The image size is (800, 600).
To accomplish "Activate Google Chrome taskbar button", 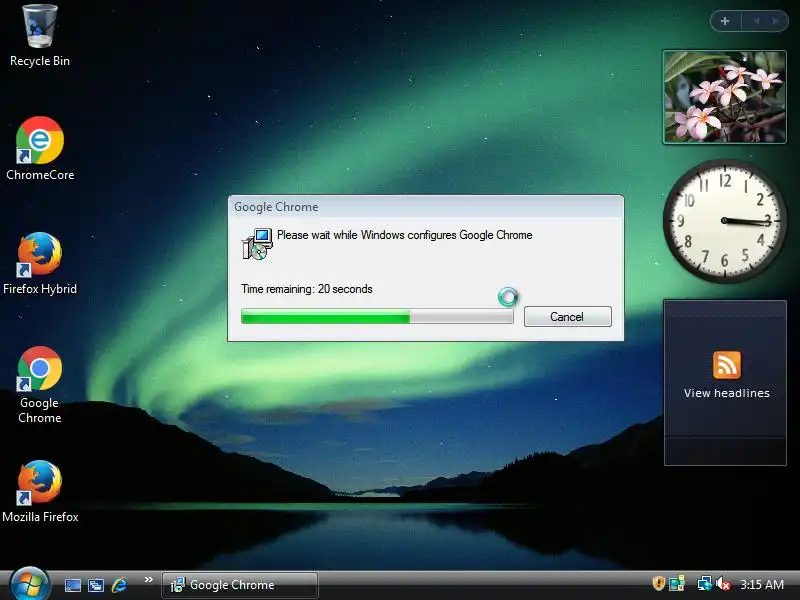I will pos(240,585).
